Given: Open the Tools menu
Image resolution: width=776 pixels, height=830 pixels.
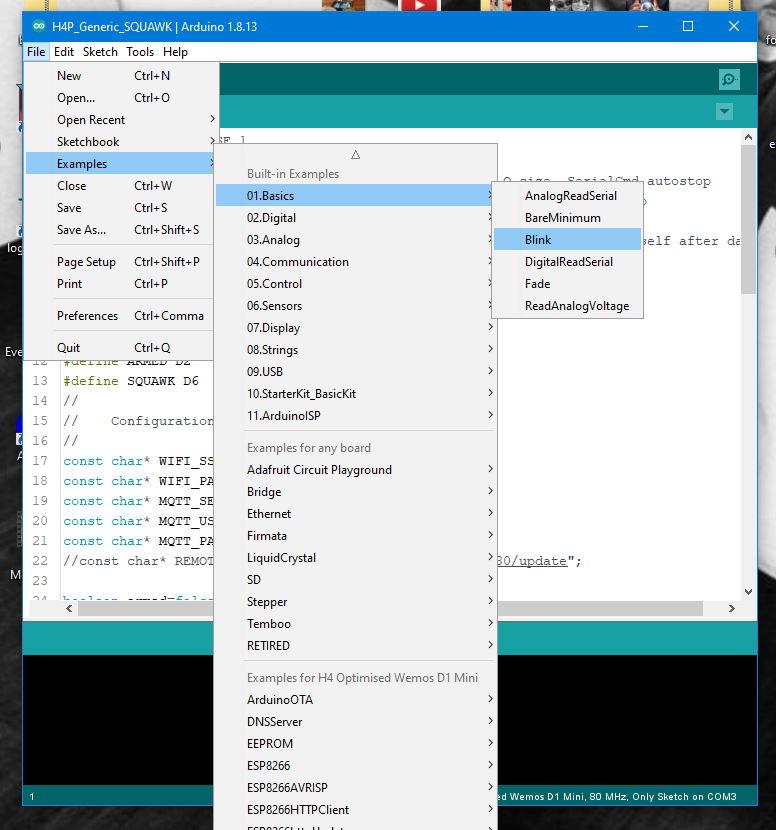Looking at the screenshot, I should tap(140, 52).
